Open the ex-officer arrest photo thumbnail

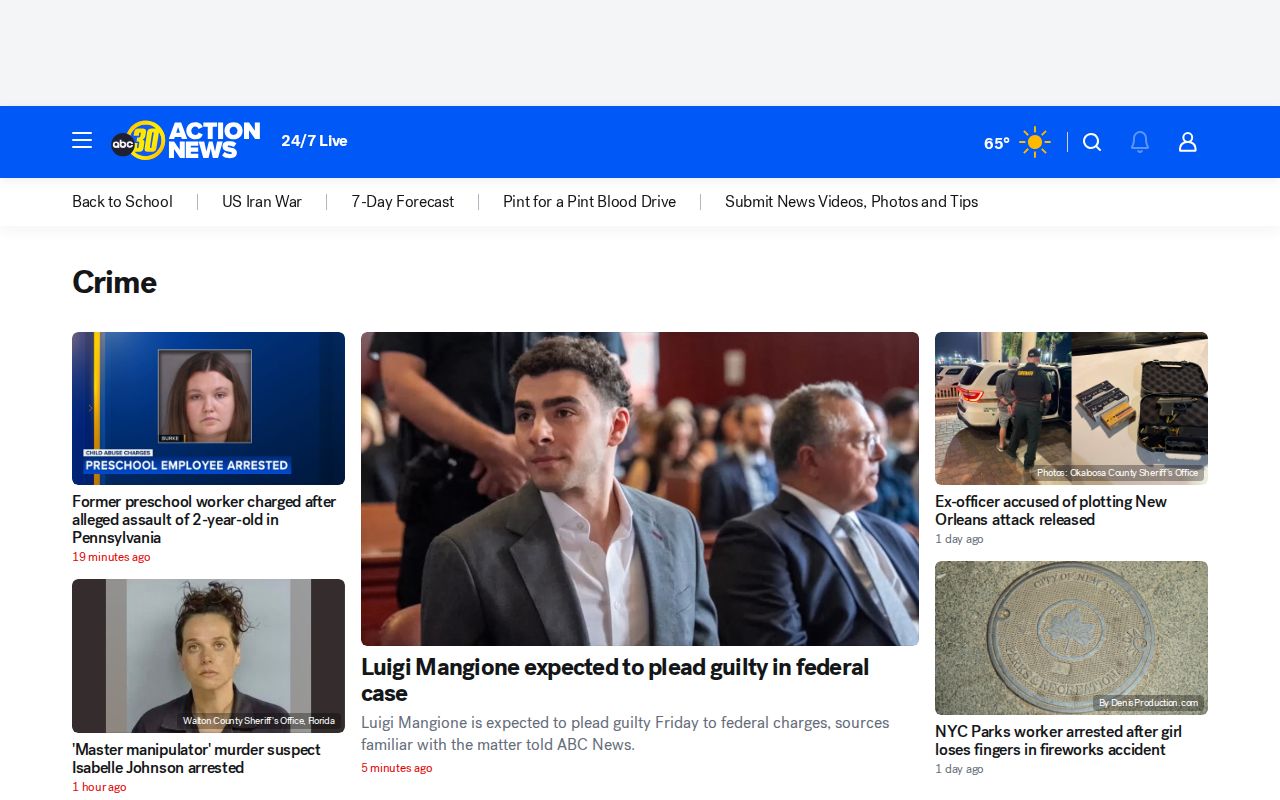coord(1071,408)
